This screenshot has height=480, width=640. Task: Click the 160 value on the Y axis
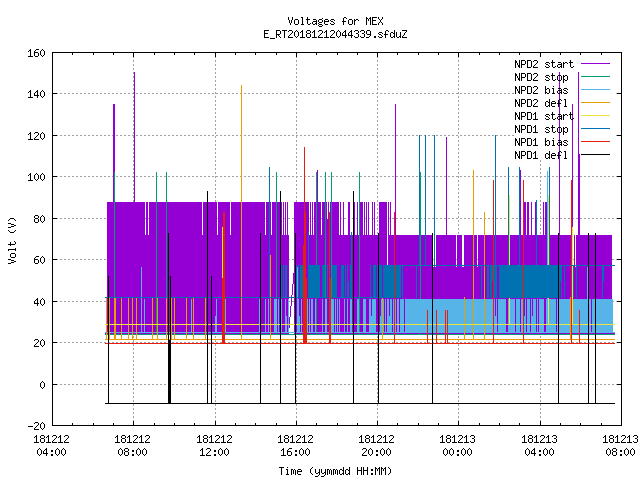36,53
